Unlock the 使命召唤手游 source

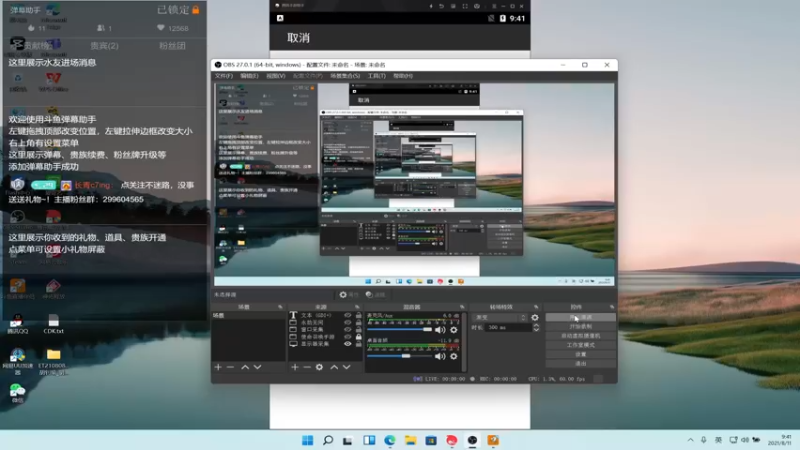coord(358,337)
